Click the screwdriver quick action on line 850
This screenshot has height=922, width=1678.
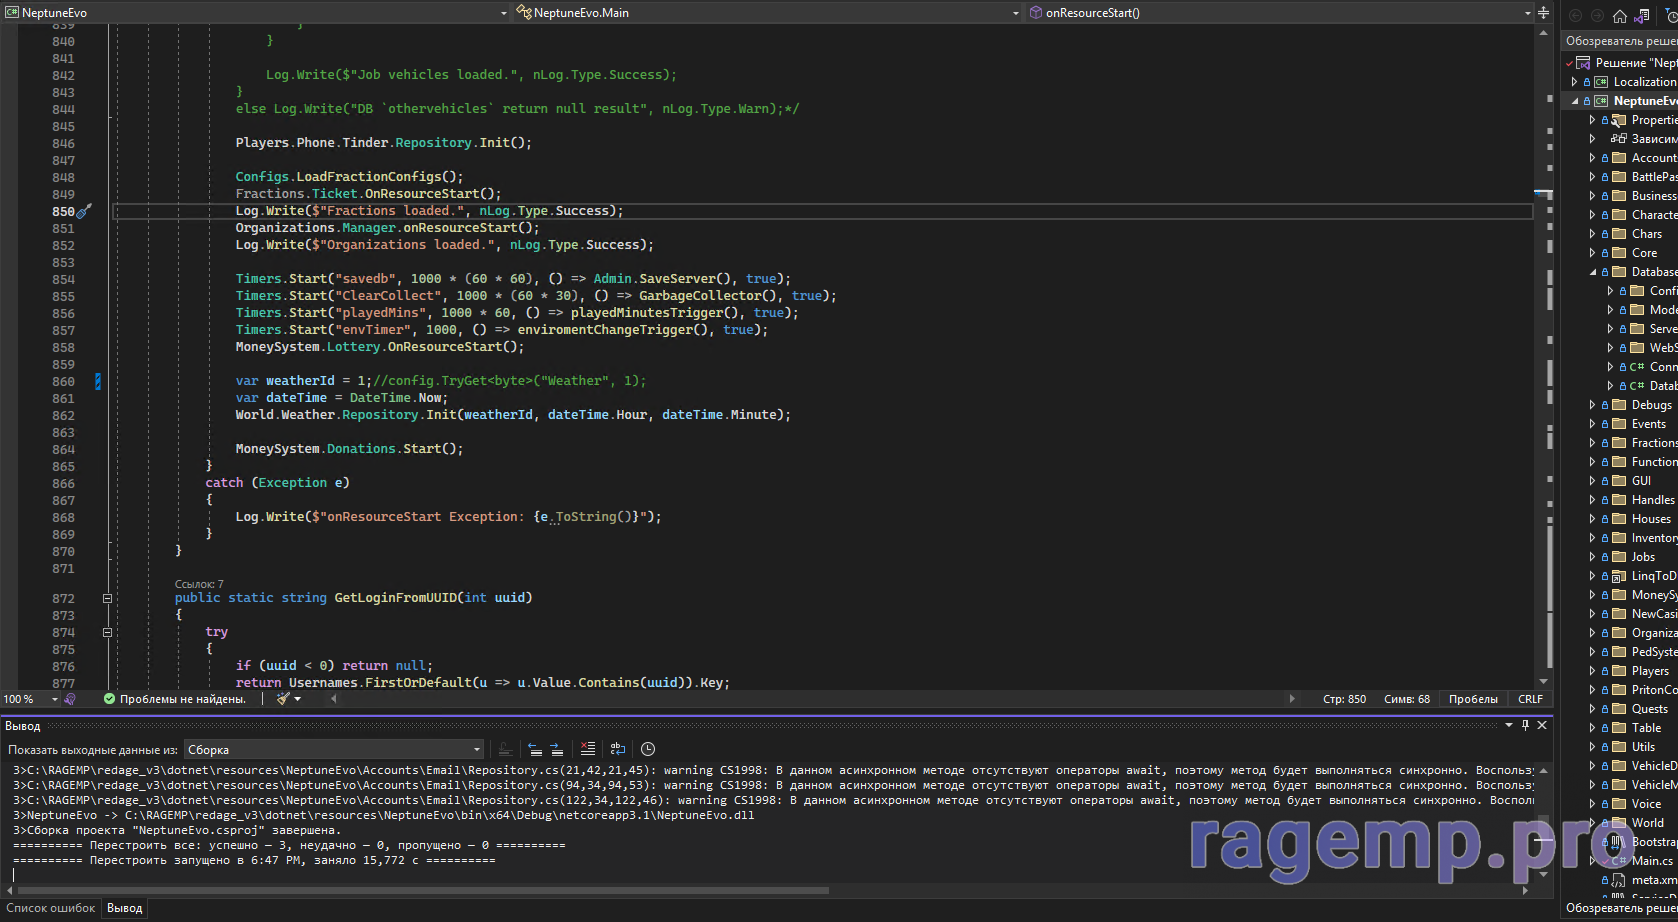point(85,211)
